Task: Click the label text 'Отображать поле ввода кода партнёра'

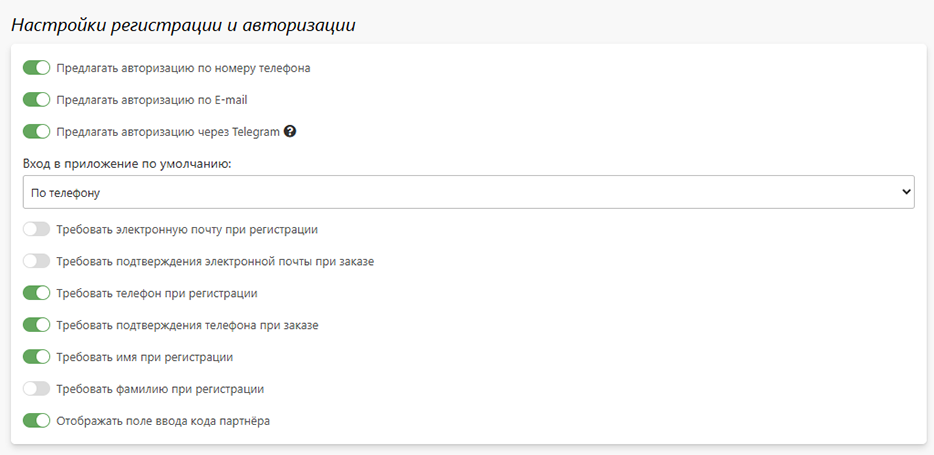Action: coord(163,421)
